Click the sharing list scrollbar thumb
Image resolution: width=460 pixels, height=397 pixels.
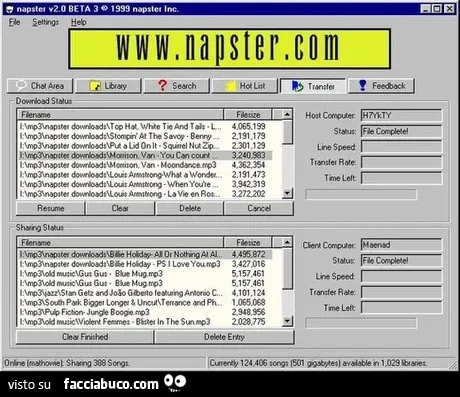pyautogui.click(x=287, y=268)
